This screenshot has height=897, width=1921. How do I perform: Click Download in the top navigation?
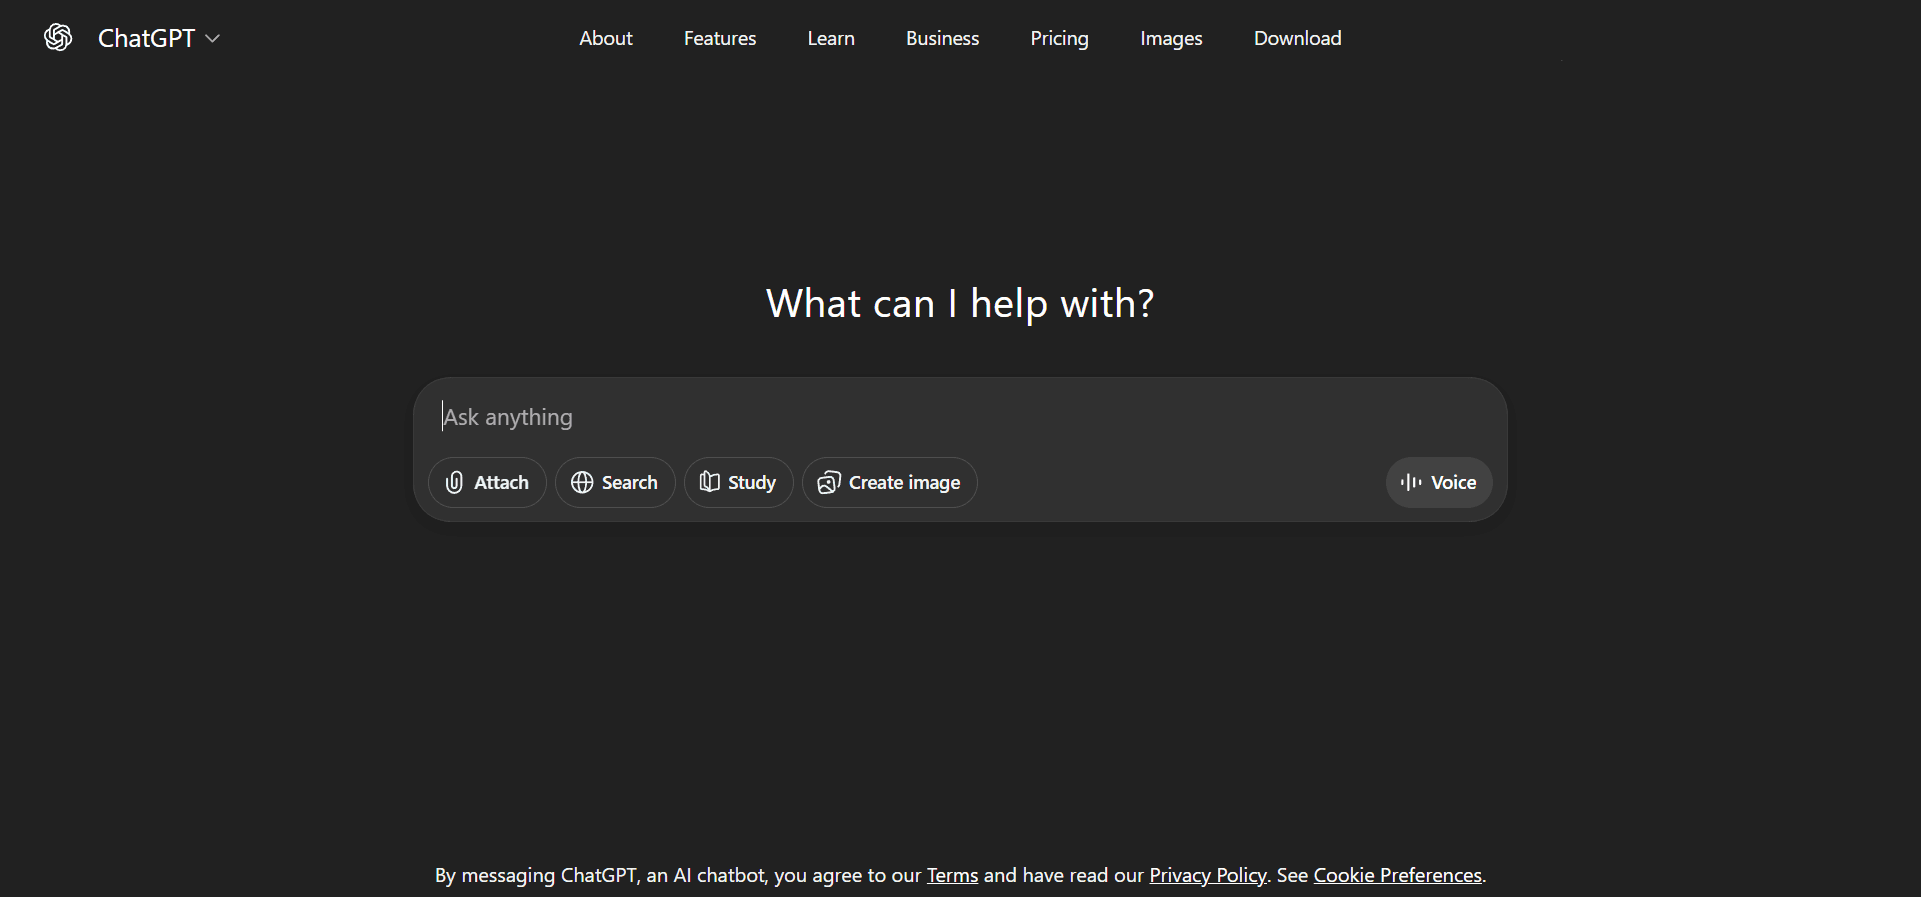(x=1297, y=38)
